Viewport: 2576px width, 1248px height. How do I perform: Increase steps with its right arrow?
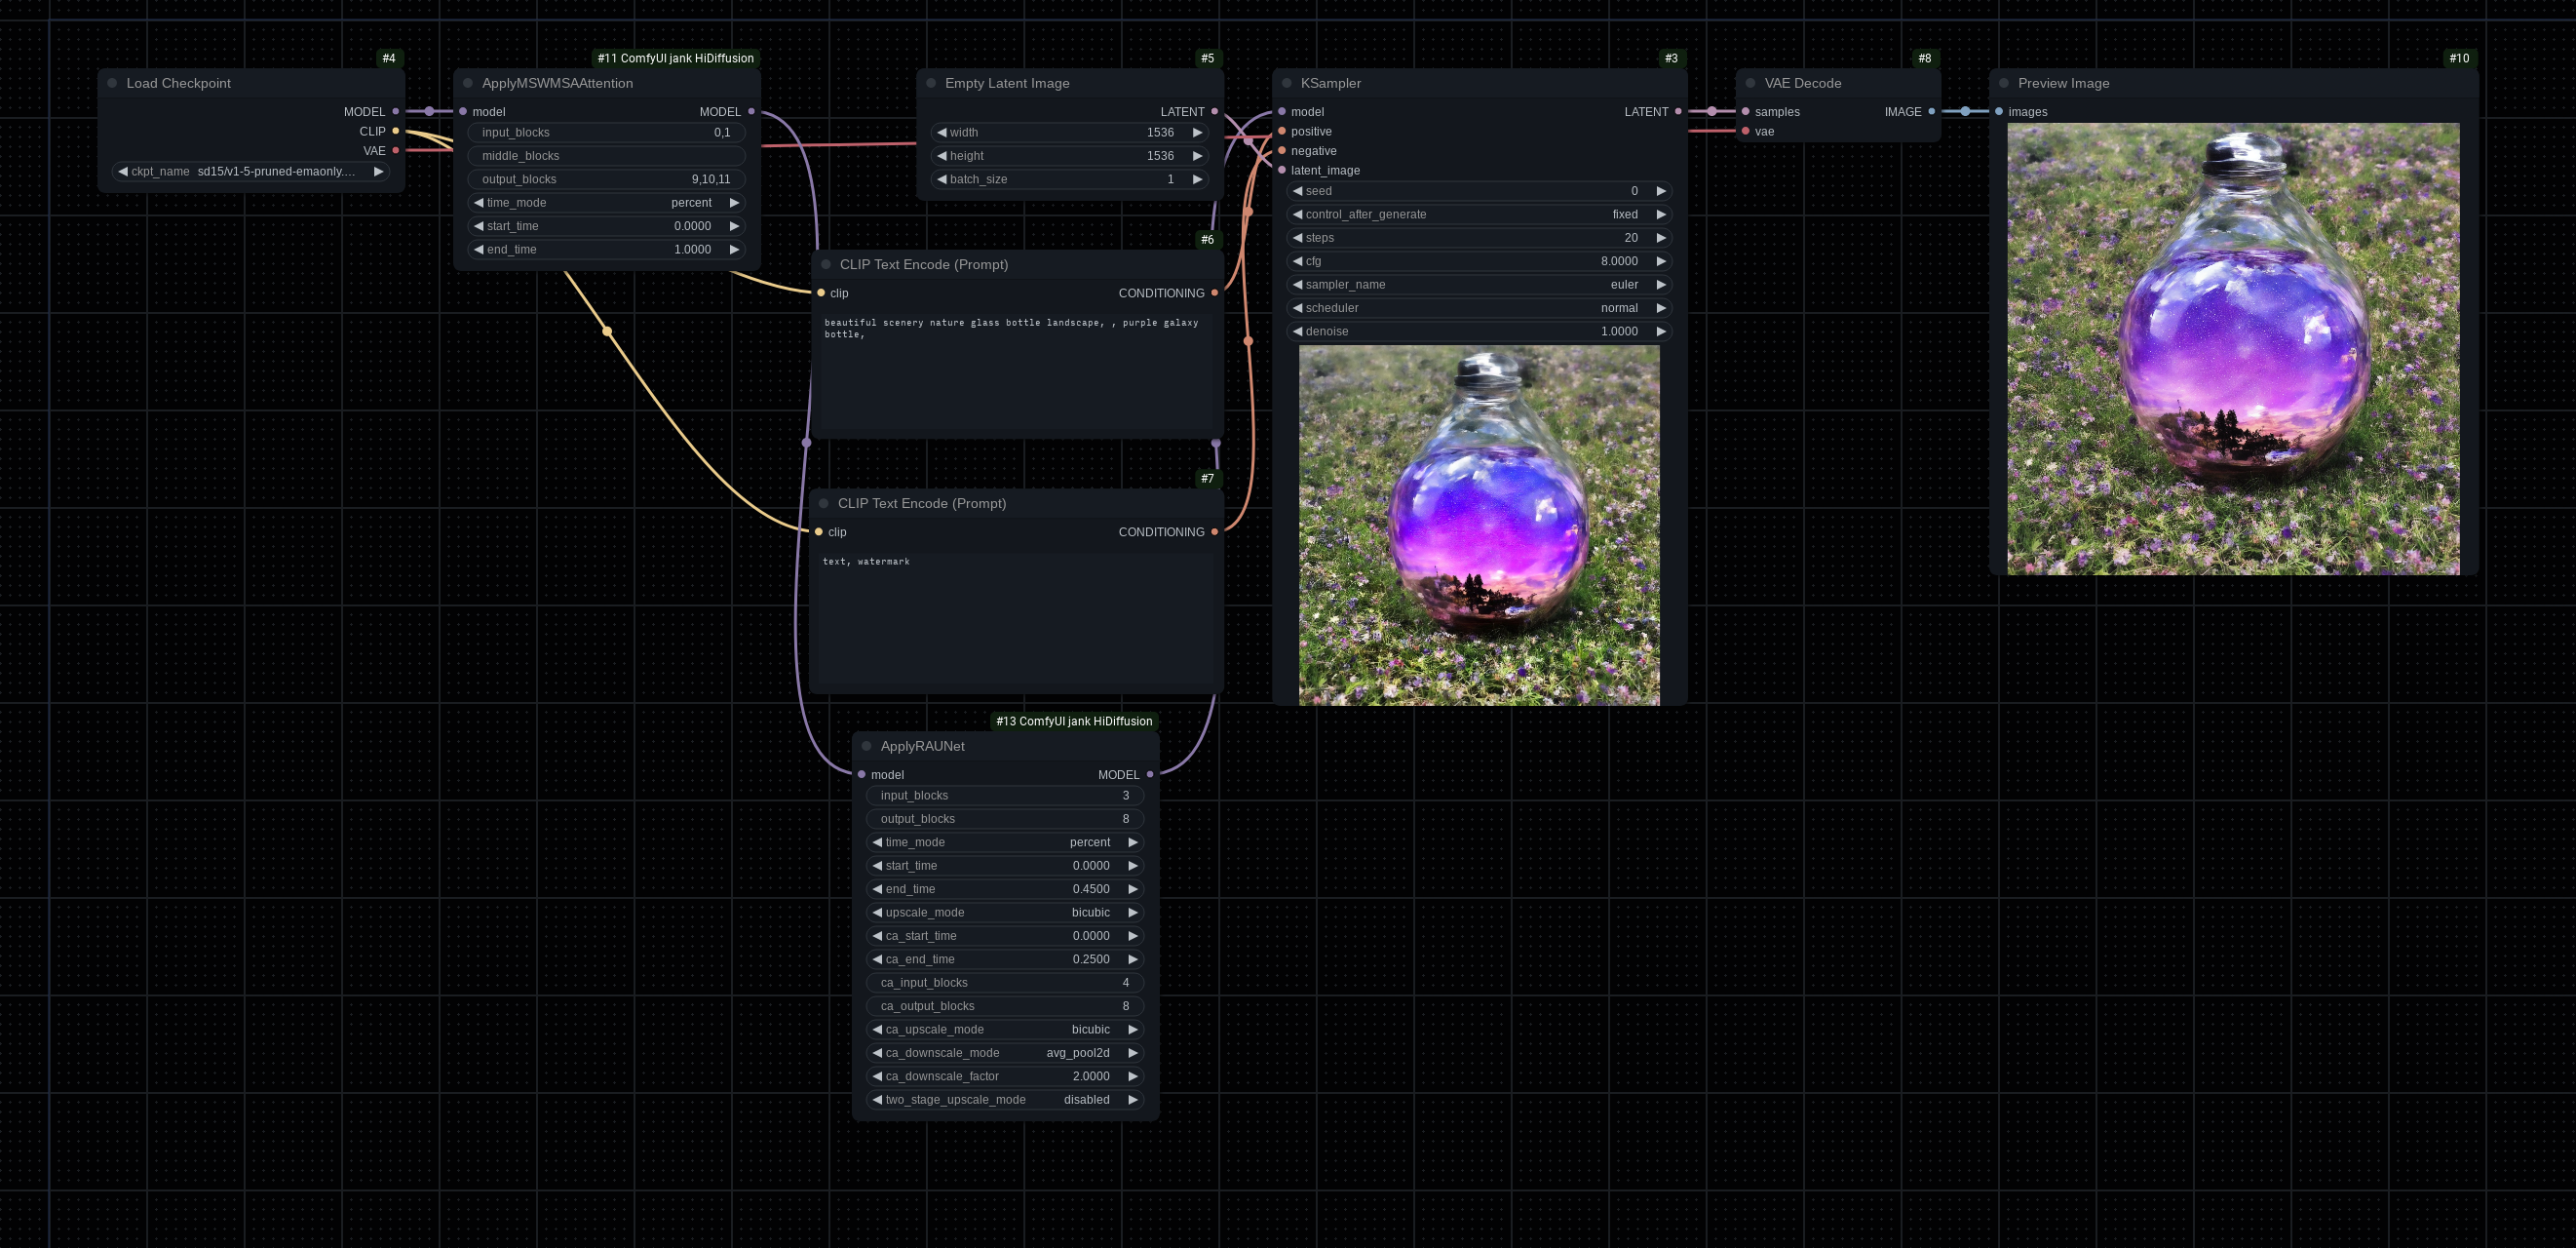[1661, 238]
